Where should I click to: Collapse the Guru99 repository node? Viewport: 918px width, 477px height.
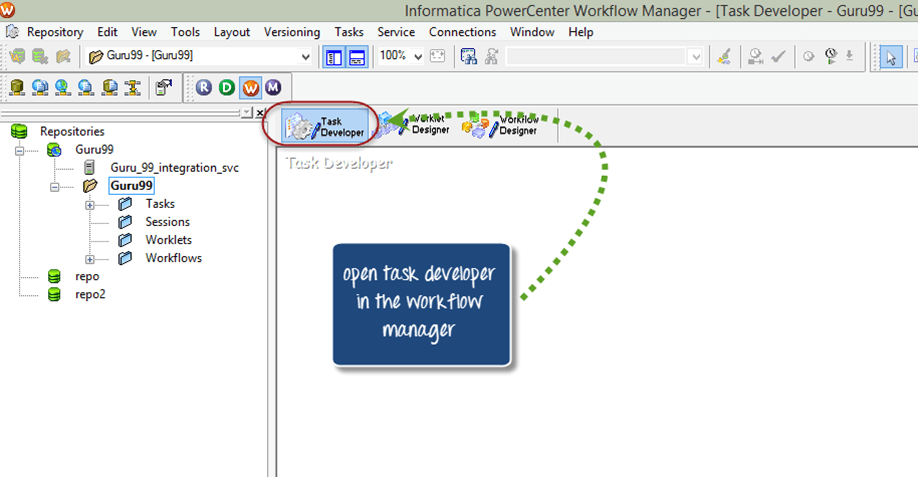(x=18, y=150)
